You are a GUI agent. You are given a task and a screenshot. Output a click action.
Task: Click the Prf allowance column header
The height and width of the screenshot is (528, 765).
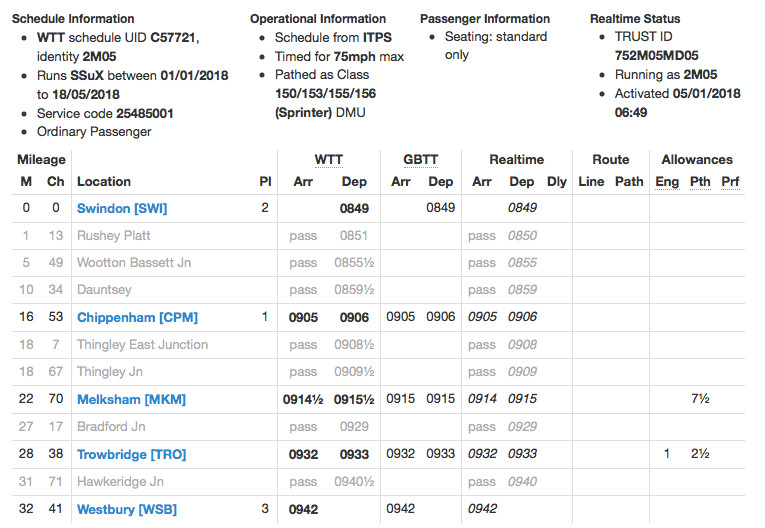coord(730,181)
